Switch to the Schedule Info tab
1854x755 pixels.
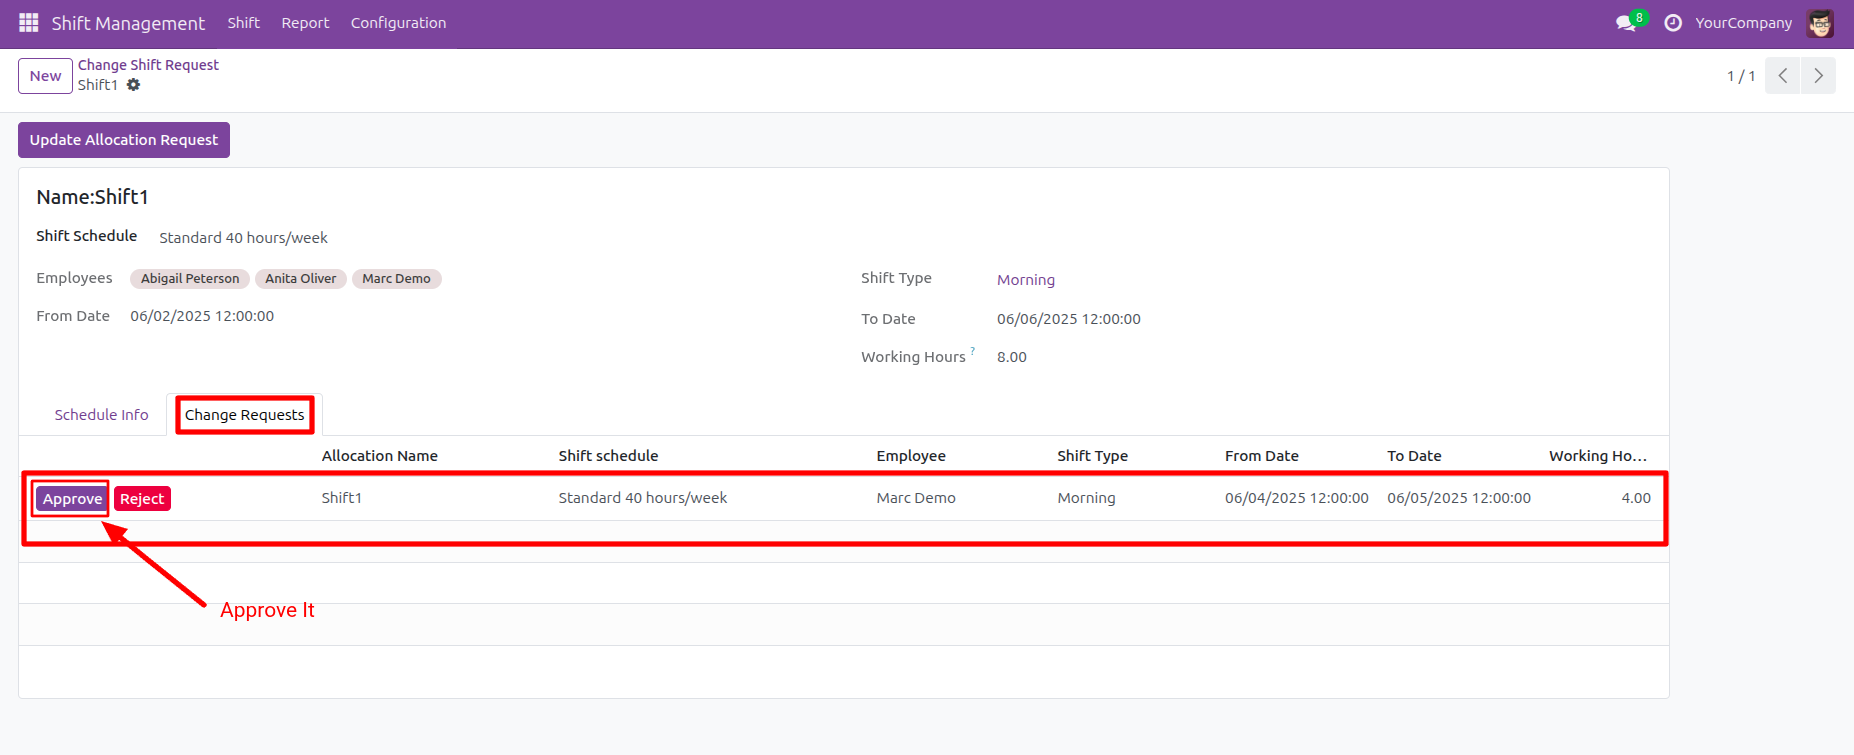click(101, 415)
